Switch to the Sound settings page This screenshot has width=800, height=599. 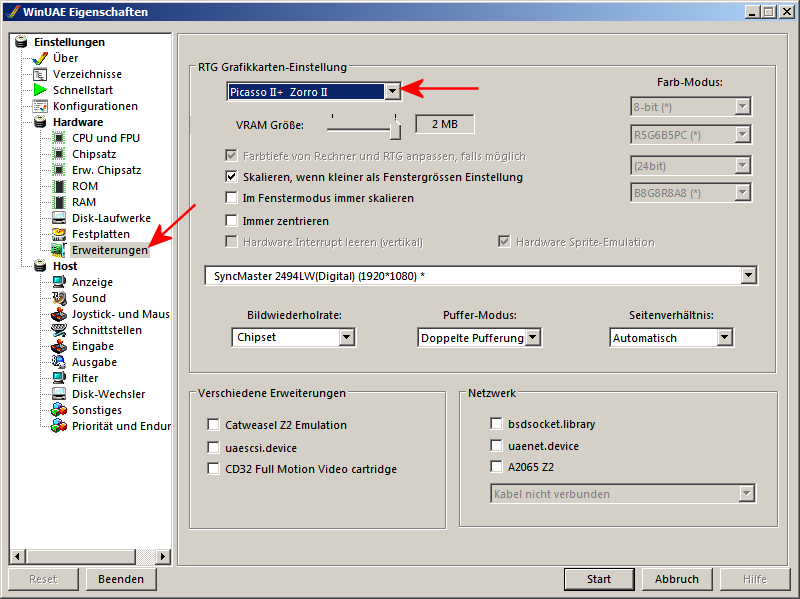pos(89,298)
